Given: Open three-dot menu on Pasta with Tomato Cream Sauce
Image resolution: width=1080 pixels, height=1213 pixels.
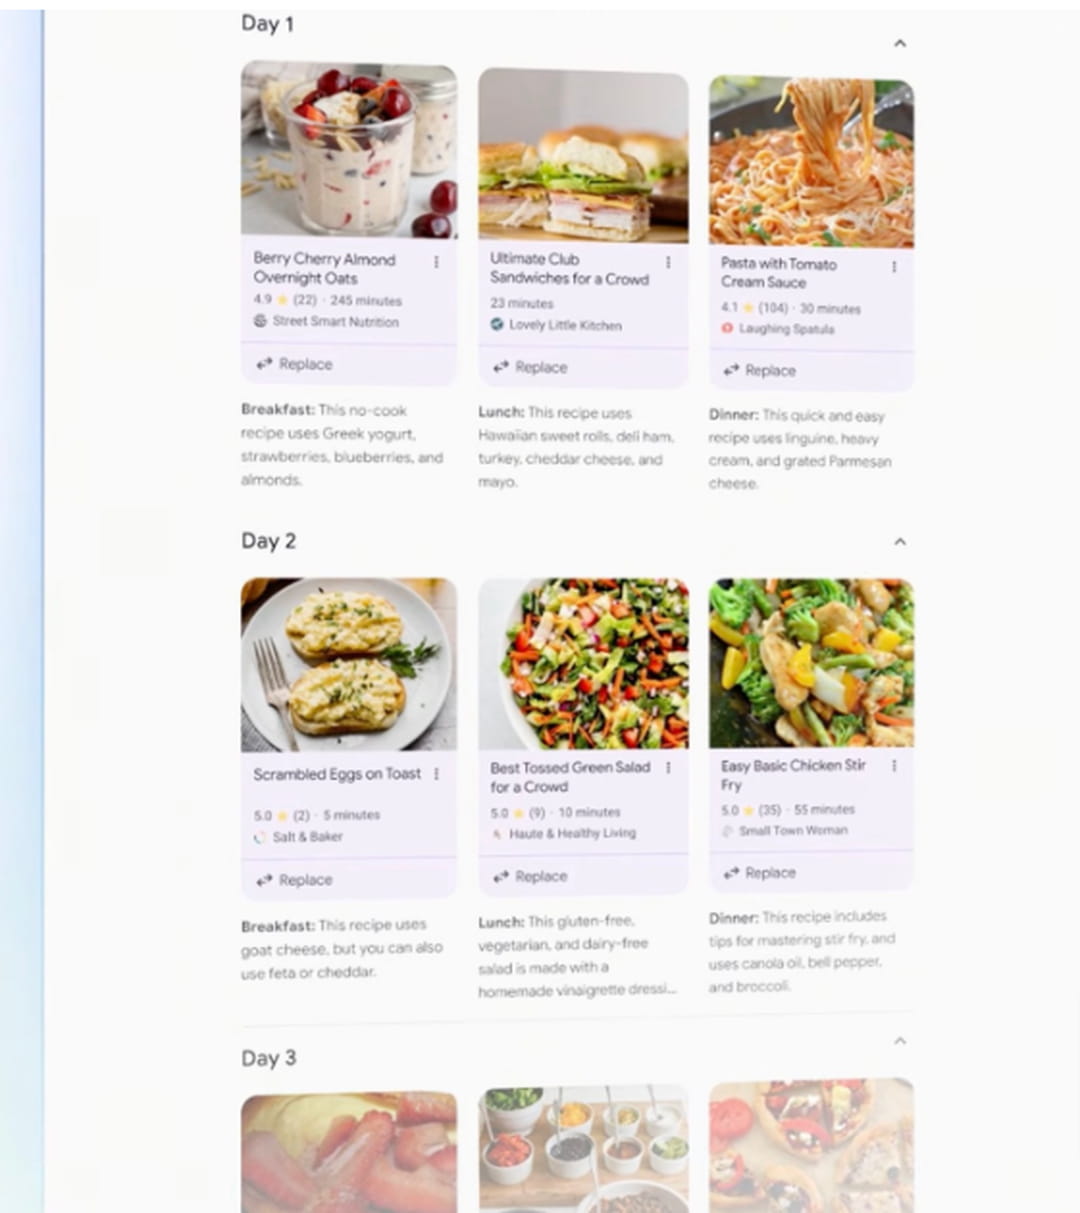Looking at the screenshot, I should point(894,267).
